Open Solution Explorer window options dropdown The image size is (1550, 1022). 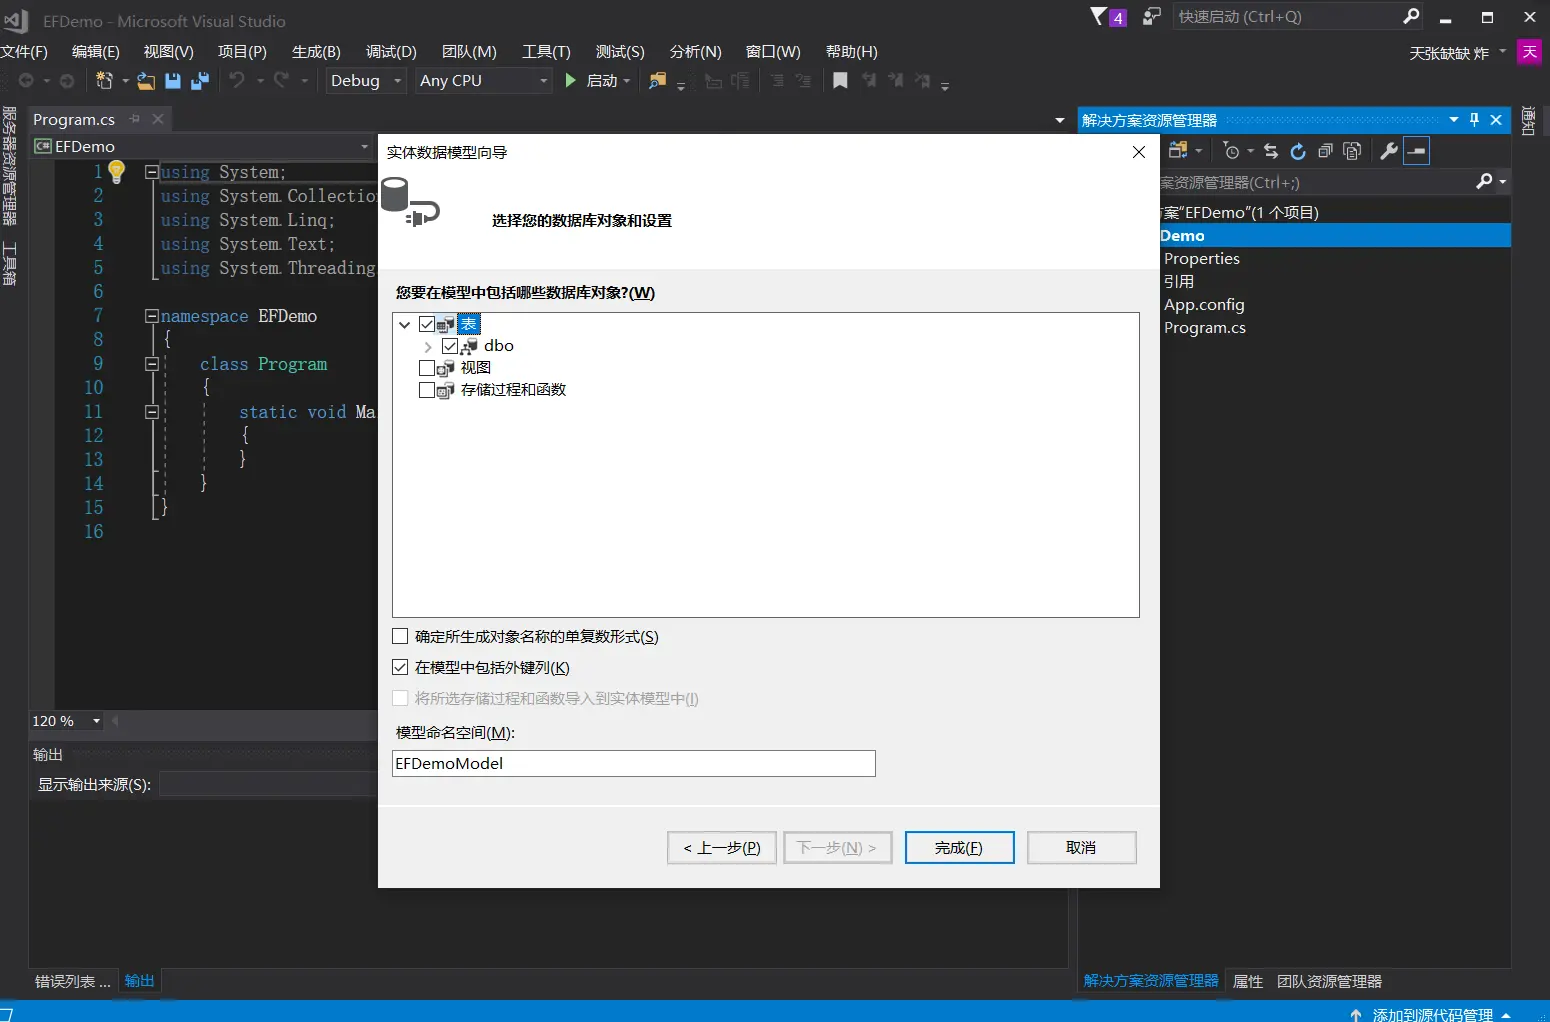coord(1454,120)
